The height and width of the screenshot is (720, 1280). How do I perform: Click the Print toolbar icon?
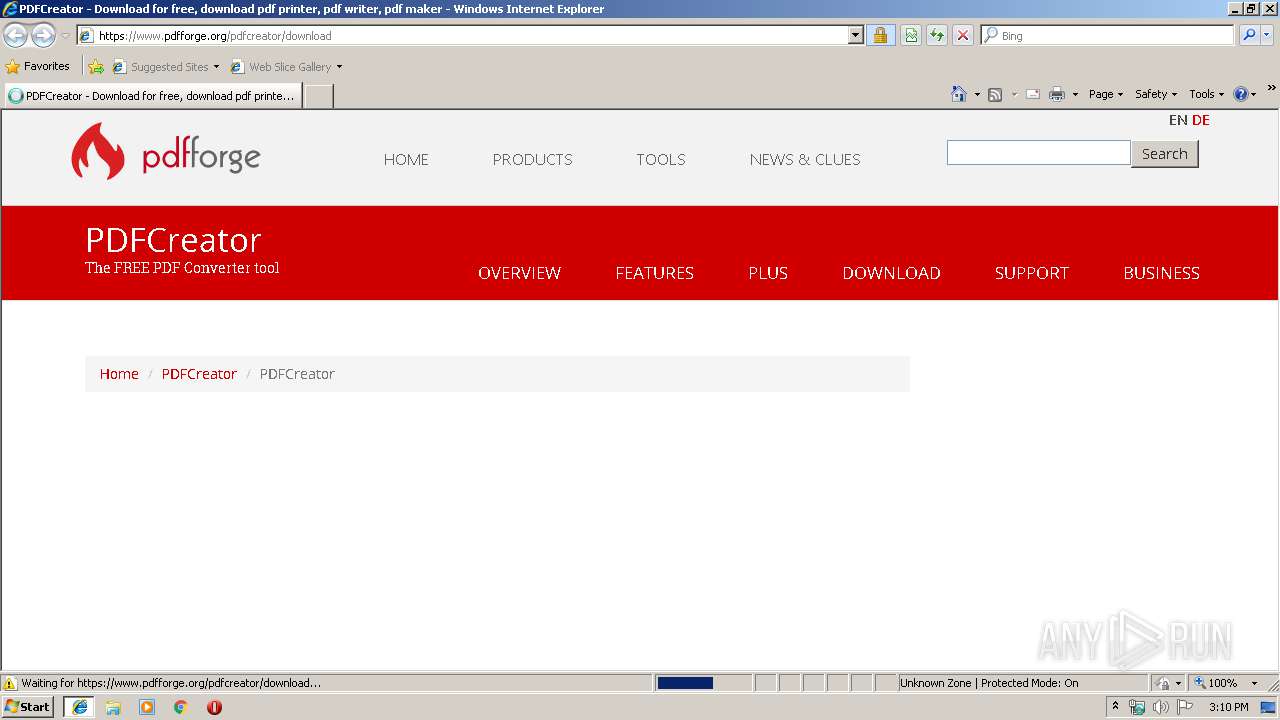[1057, 94]
